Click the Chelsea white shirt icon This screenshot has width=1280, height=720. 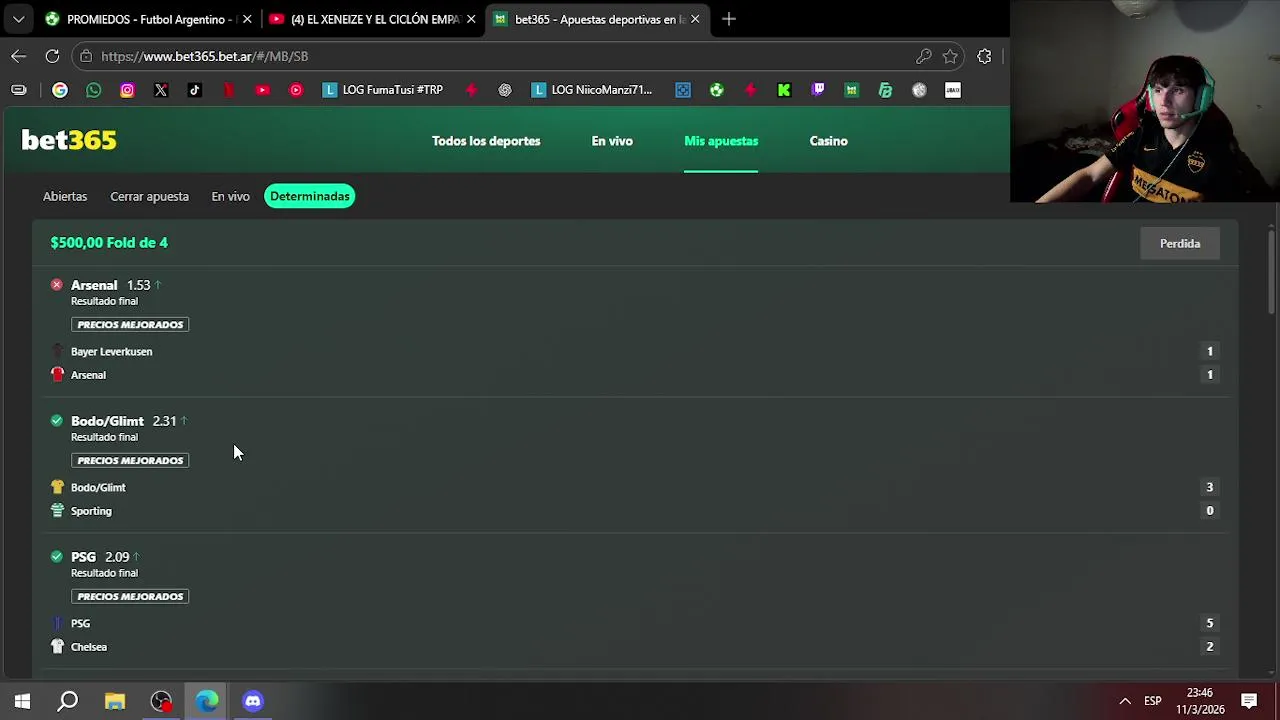(57, 646)
